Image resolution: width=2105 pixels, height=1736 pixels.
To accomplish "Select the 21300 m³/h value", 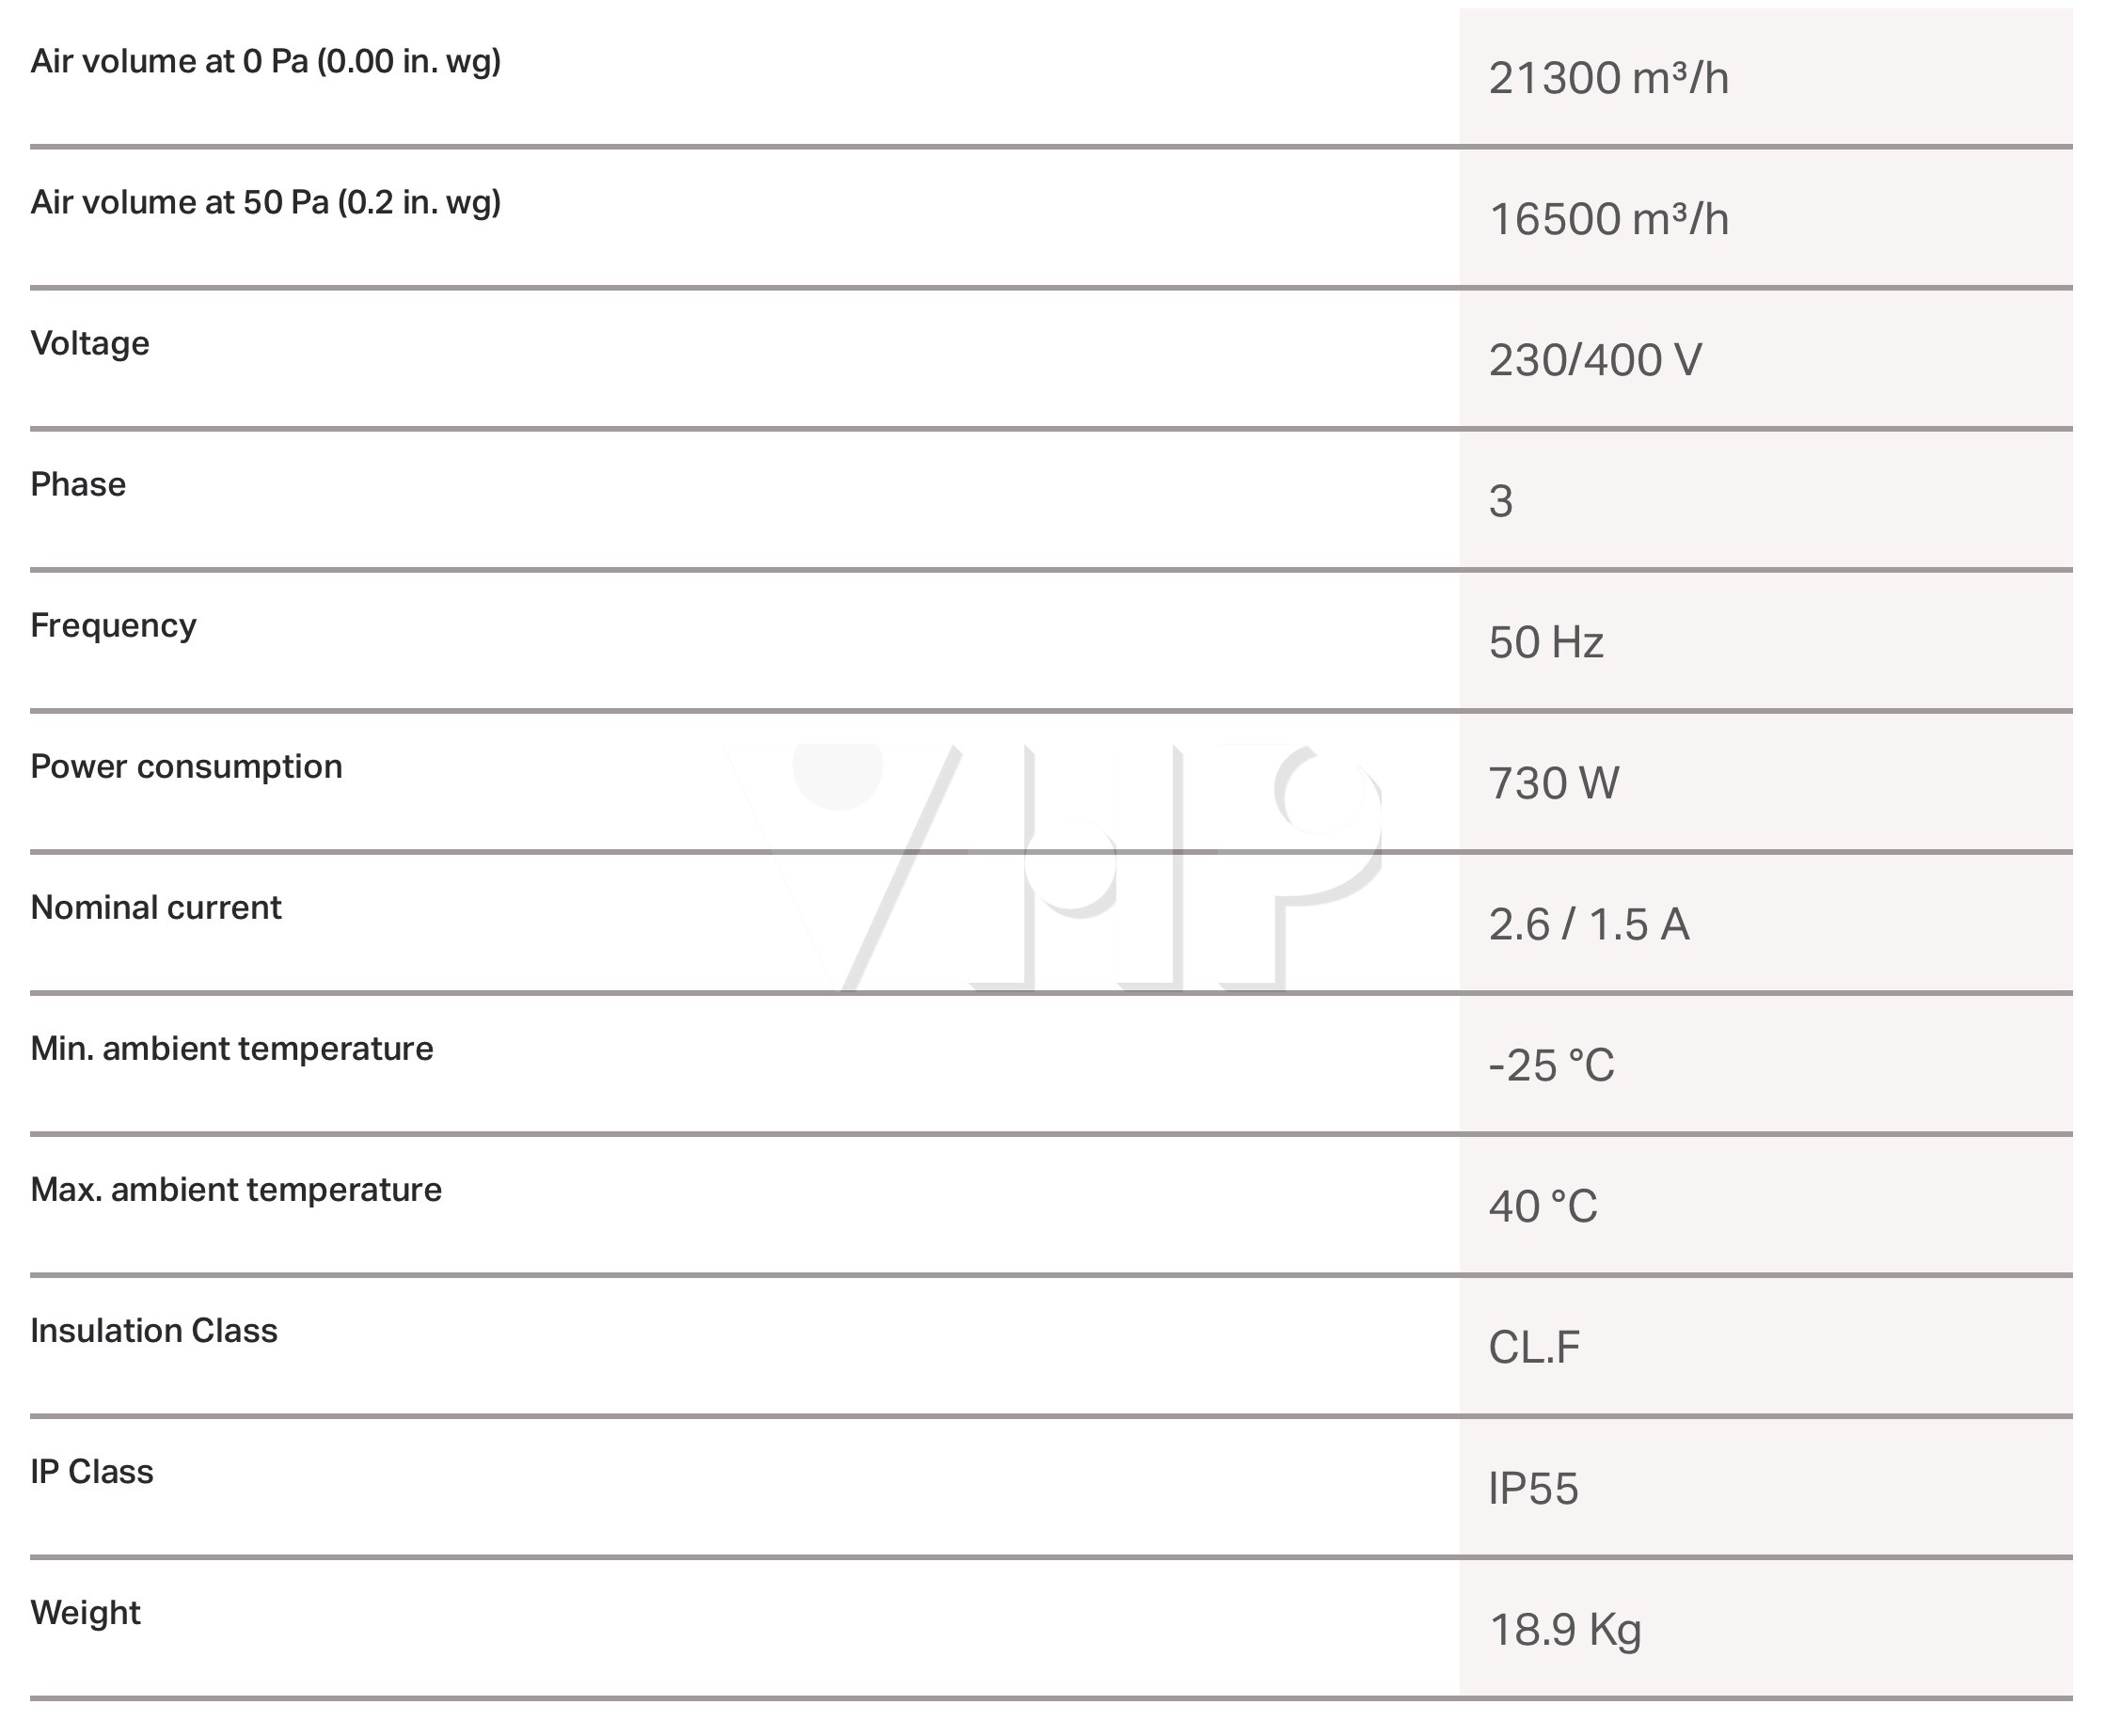I will pos(1608,78).
